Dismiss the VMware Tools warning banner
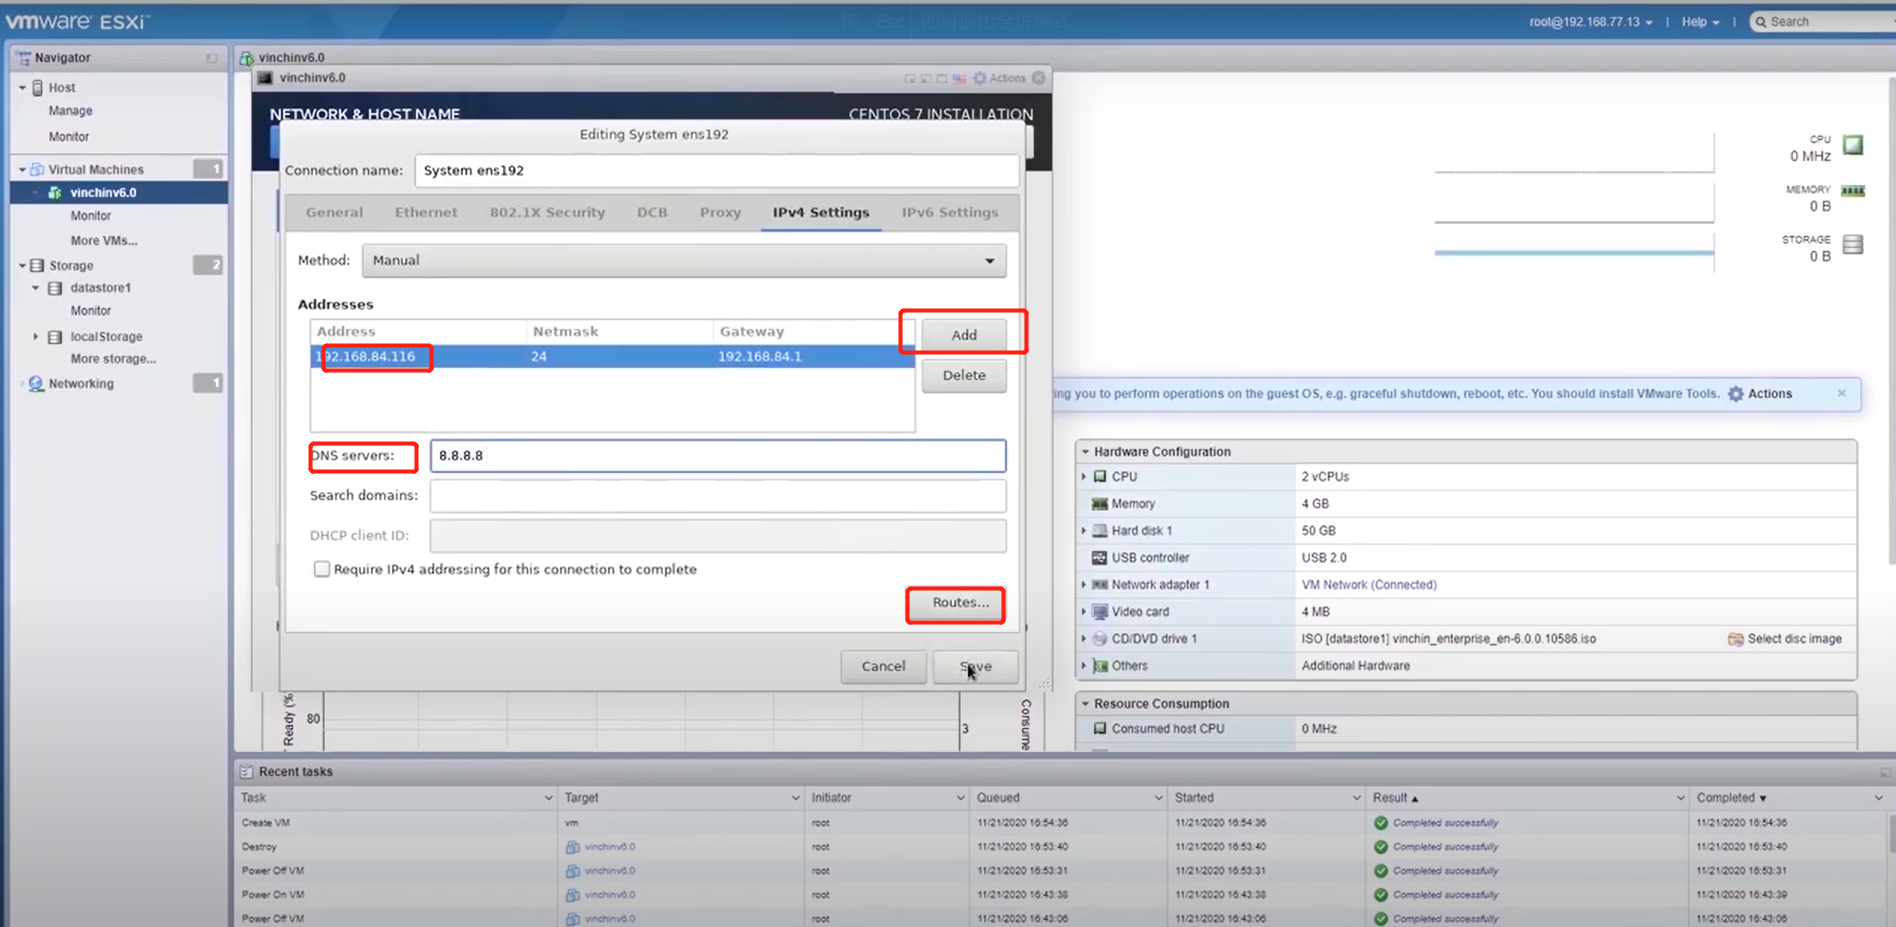 pos(1842,393)
